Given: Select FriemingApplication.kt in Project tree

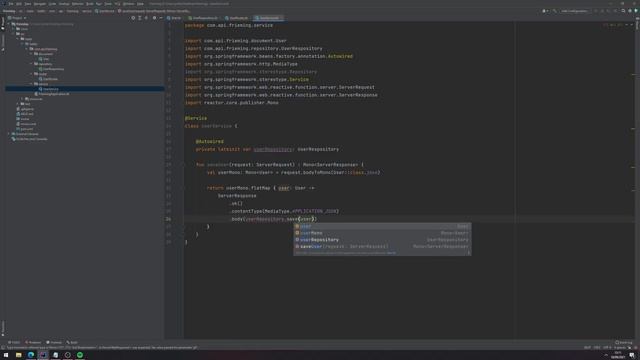Looking at the screenshot, I should (x=52, y=94).
